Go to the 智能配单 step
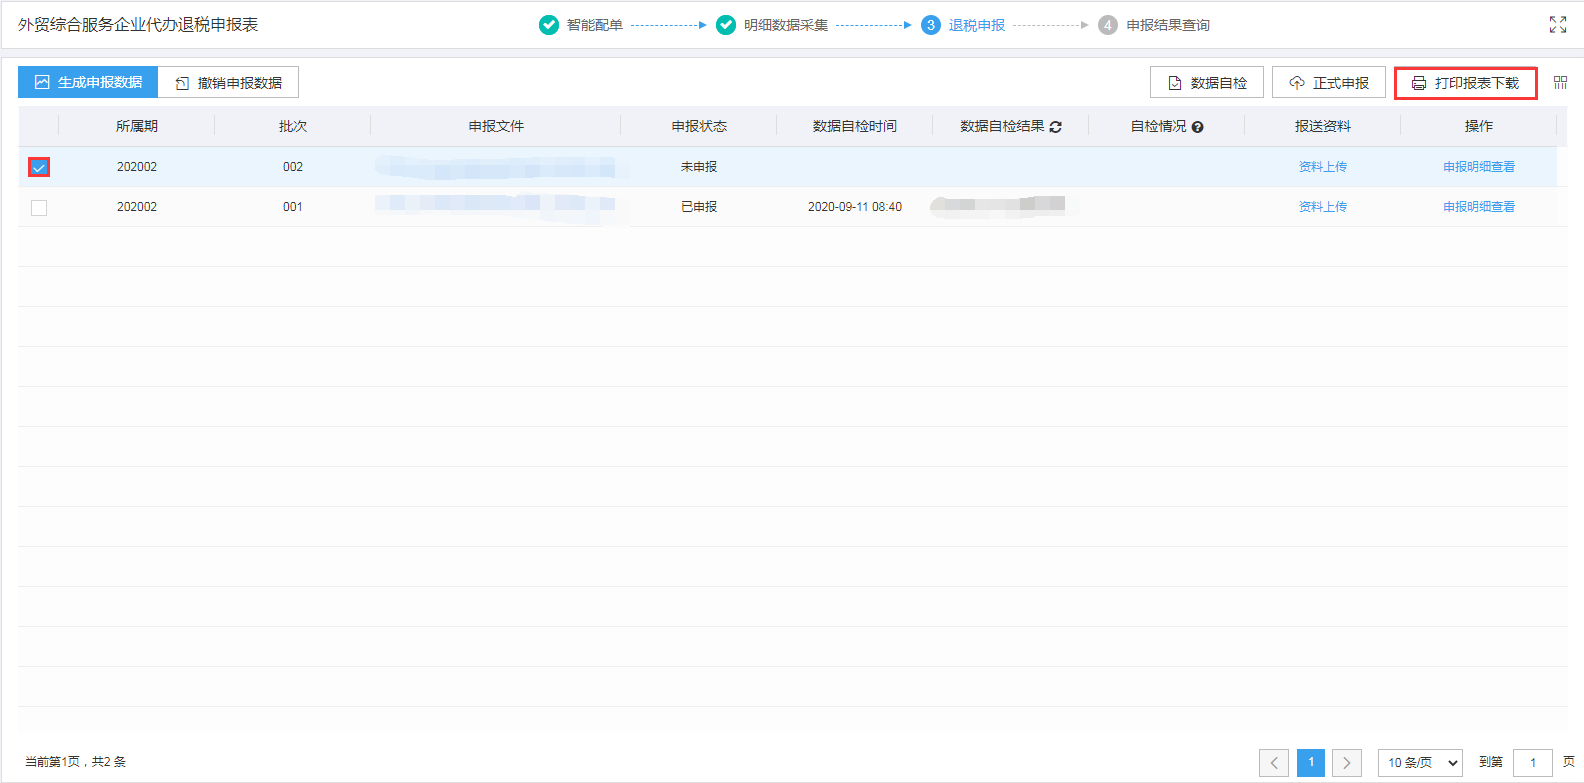 coord(595,25)
